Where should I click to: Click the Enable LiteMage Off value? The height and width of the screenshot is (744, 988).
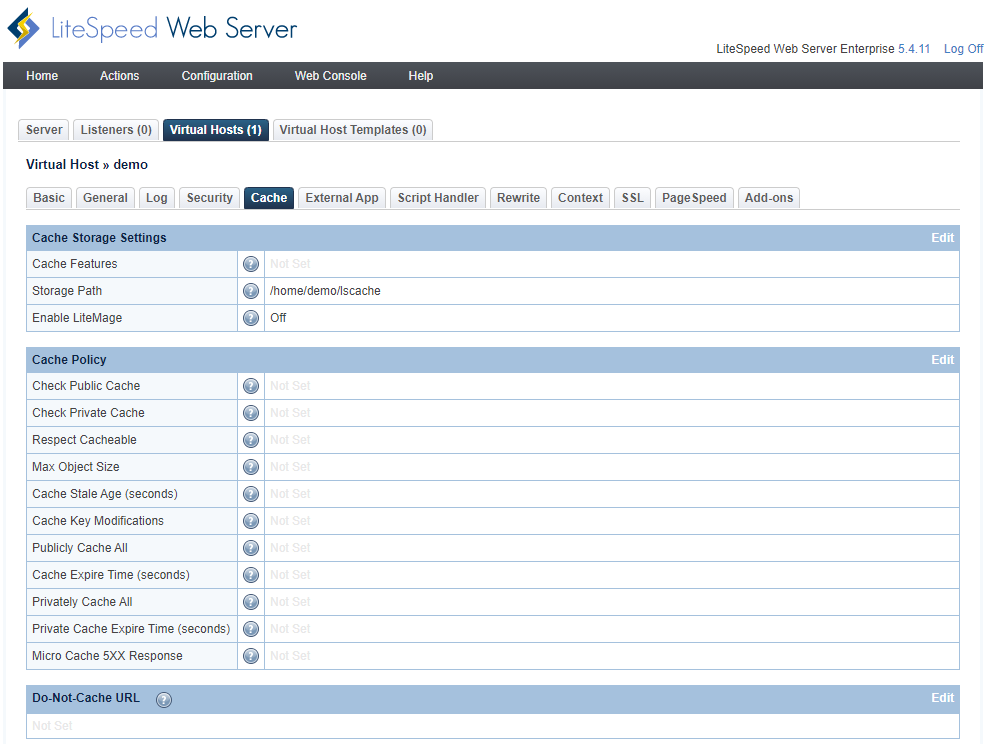278,318
